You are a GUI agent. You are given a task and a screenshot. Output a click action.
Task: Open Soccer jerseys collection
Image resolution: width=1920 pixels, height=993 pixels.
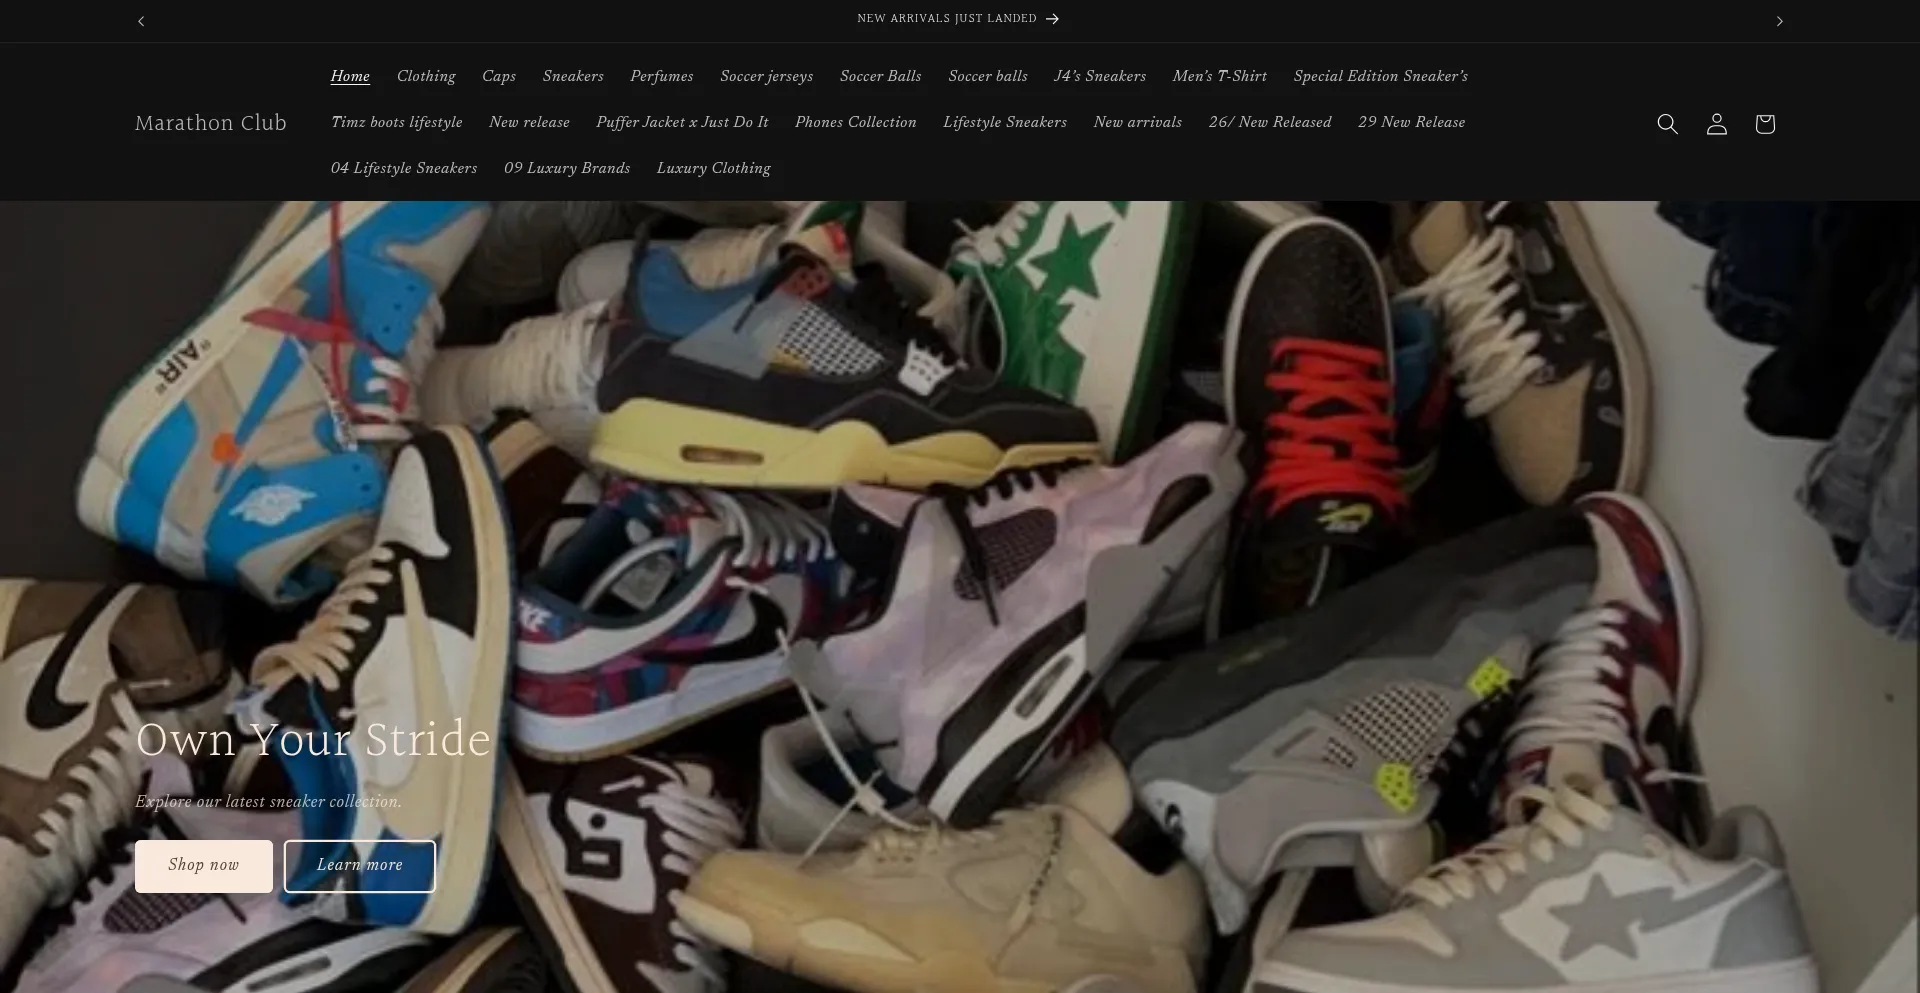(x=766, y=76)
